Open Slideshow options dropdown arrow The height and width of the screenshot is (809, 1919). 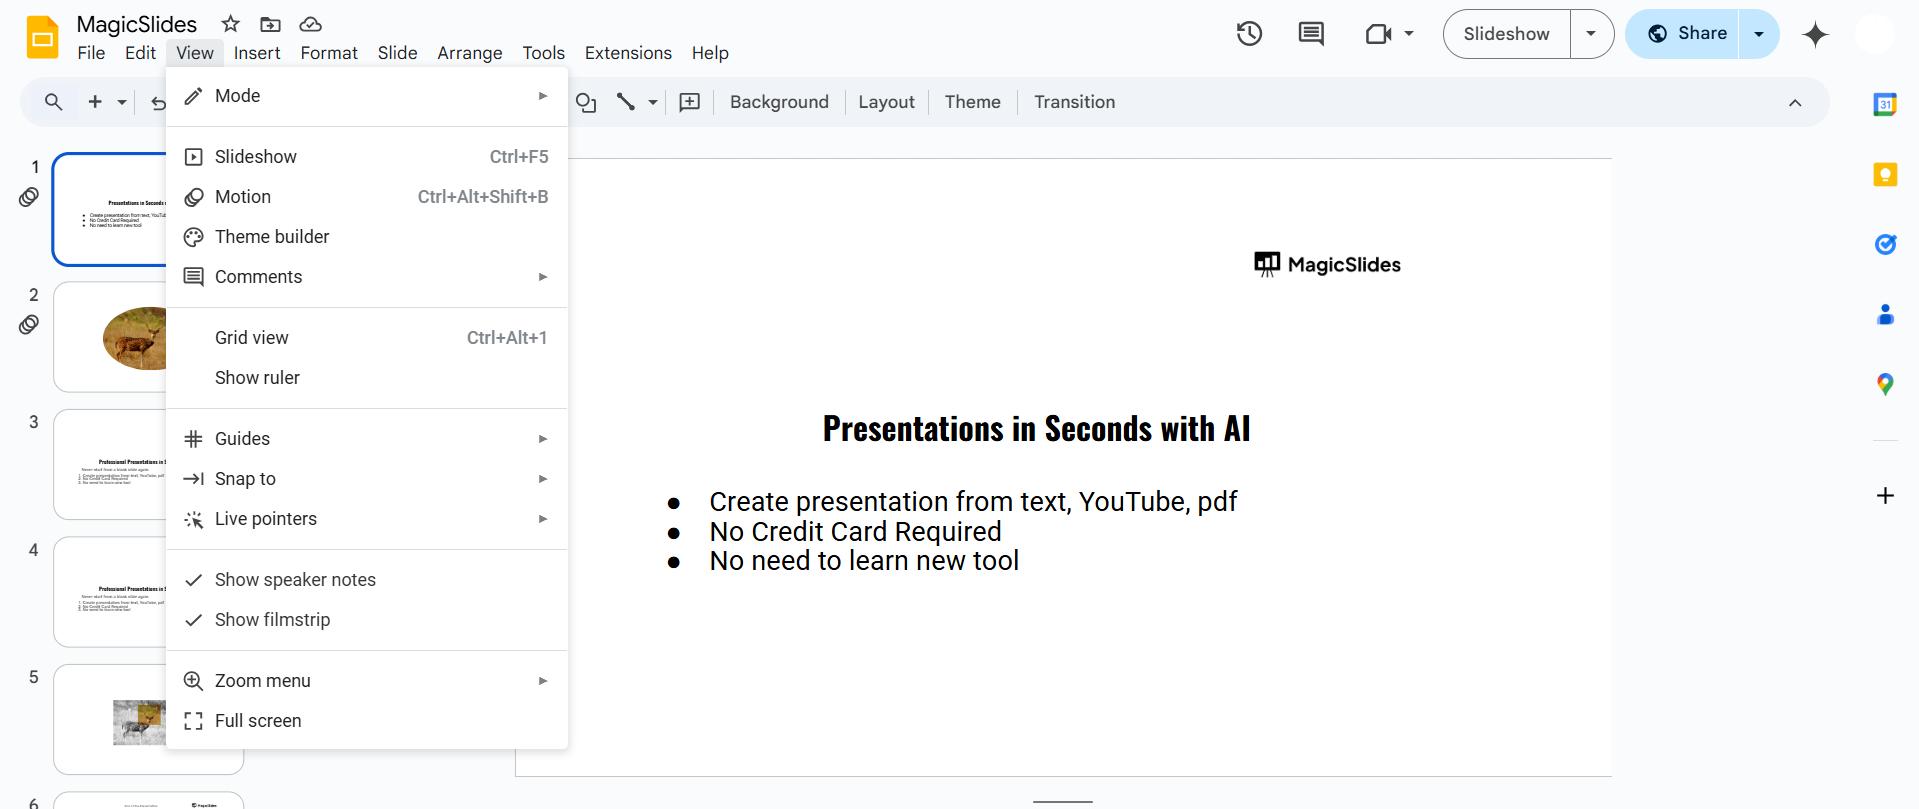coord(1591,34)
